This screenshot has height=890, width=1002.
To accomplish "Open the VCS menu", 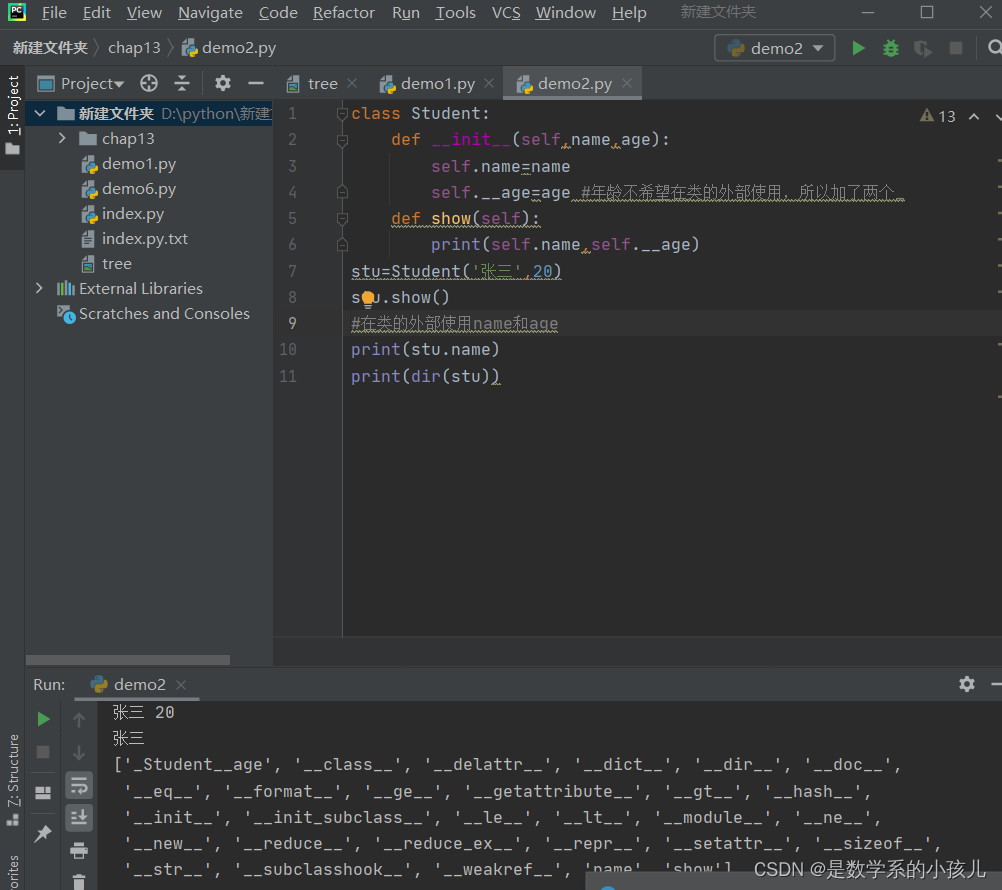I will [x=506, y=13].
